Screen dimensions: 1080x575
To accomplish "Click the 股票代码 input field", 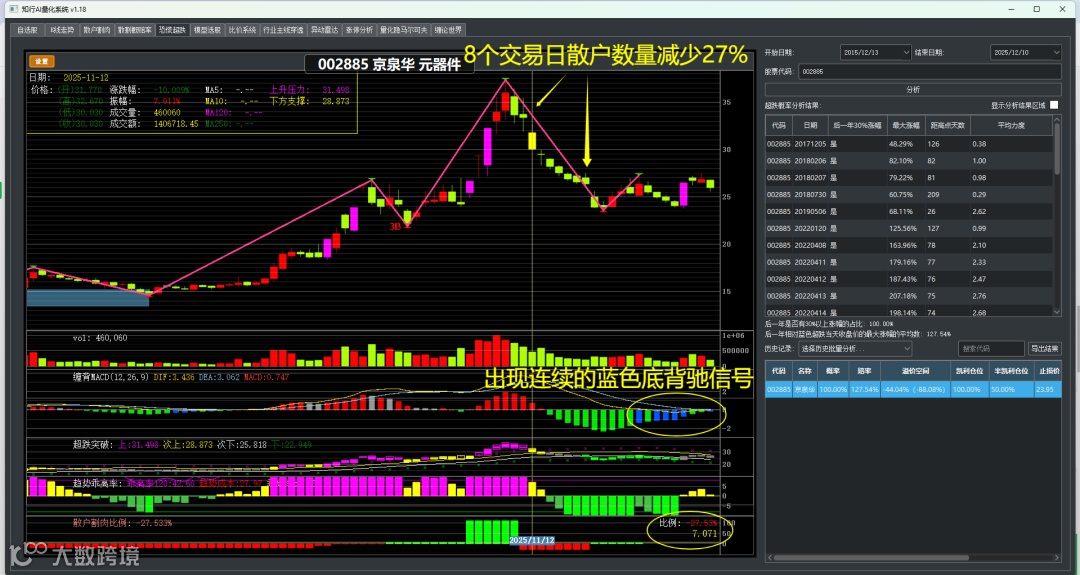I will coord(930,72).
